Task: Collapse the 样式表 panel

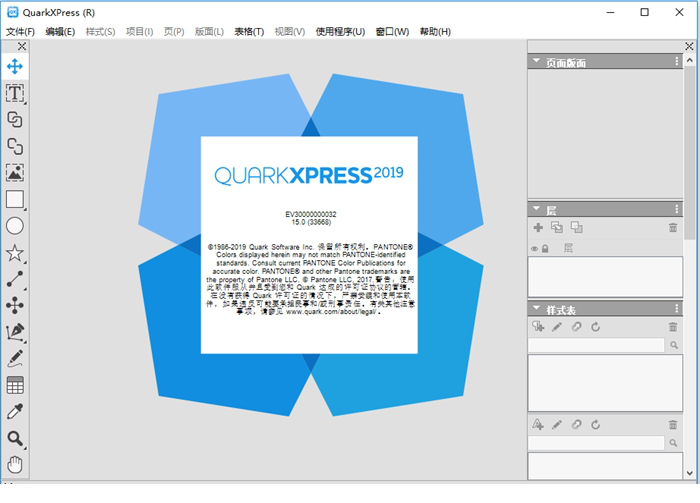Action: 536,308
